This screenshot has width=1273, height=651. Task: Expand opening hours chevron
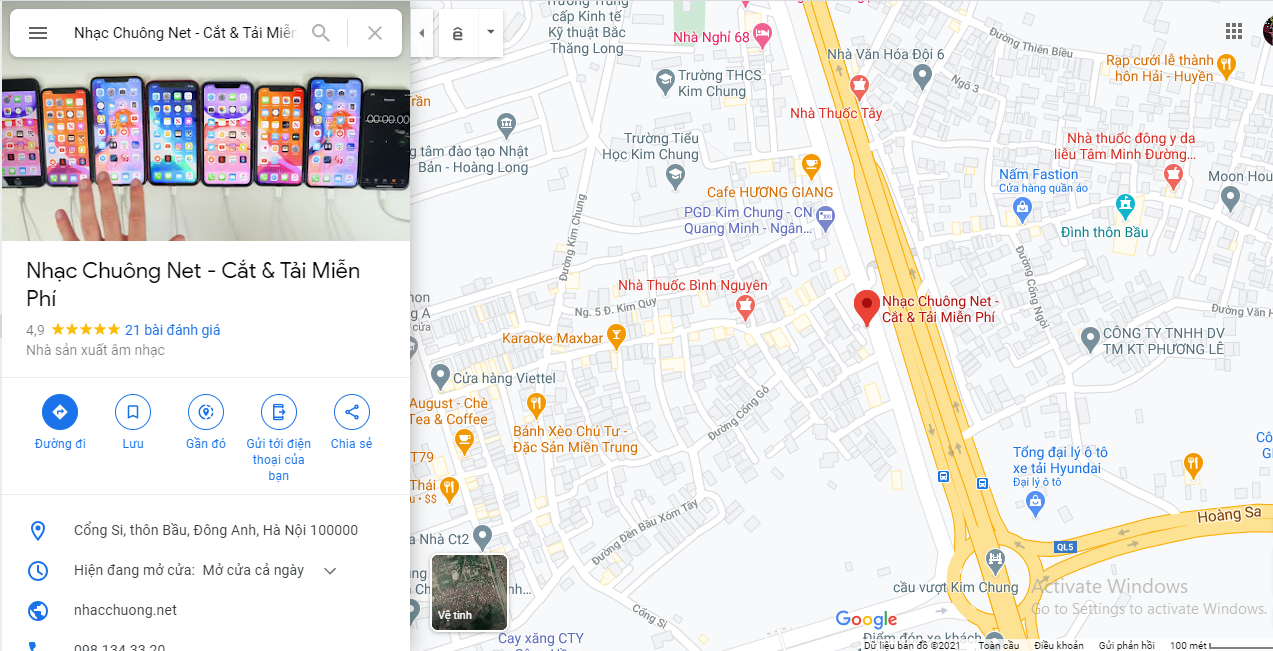tap(330, 571)
